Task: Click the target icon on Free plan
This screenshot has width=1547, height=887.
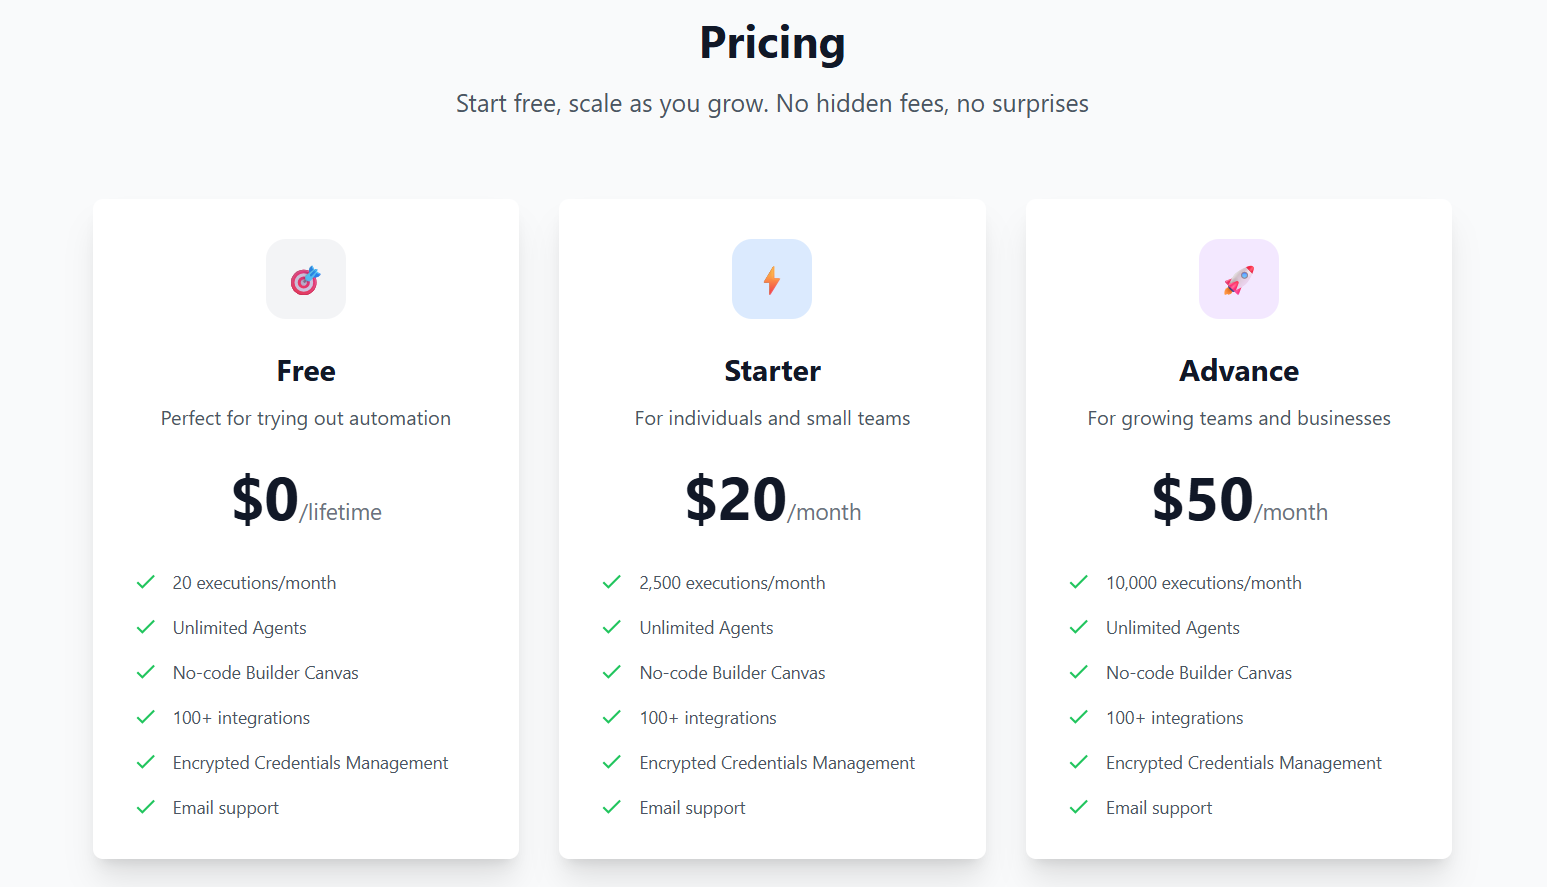Action: click(306, 280)
